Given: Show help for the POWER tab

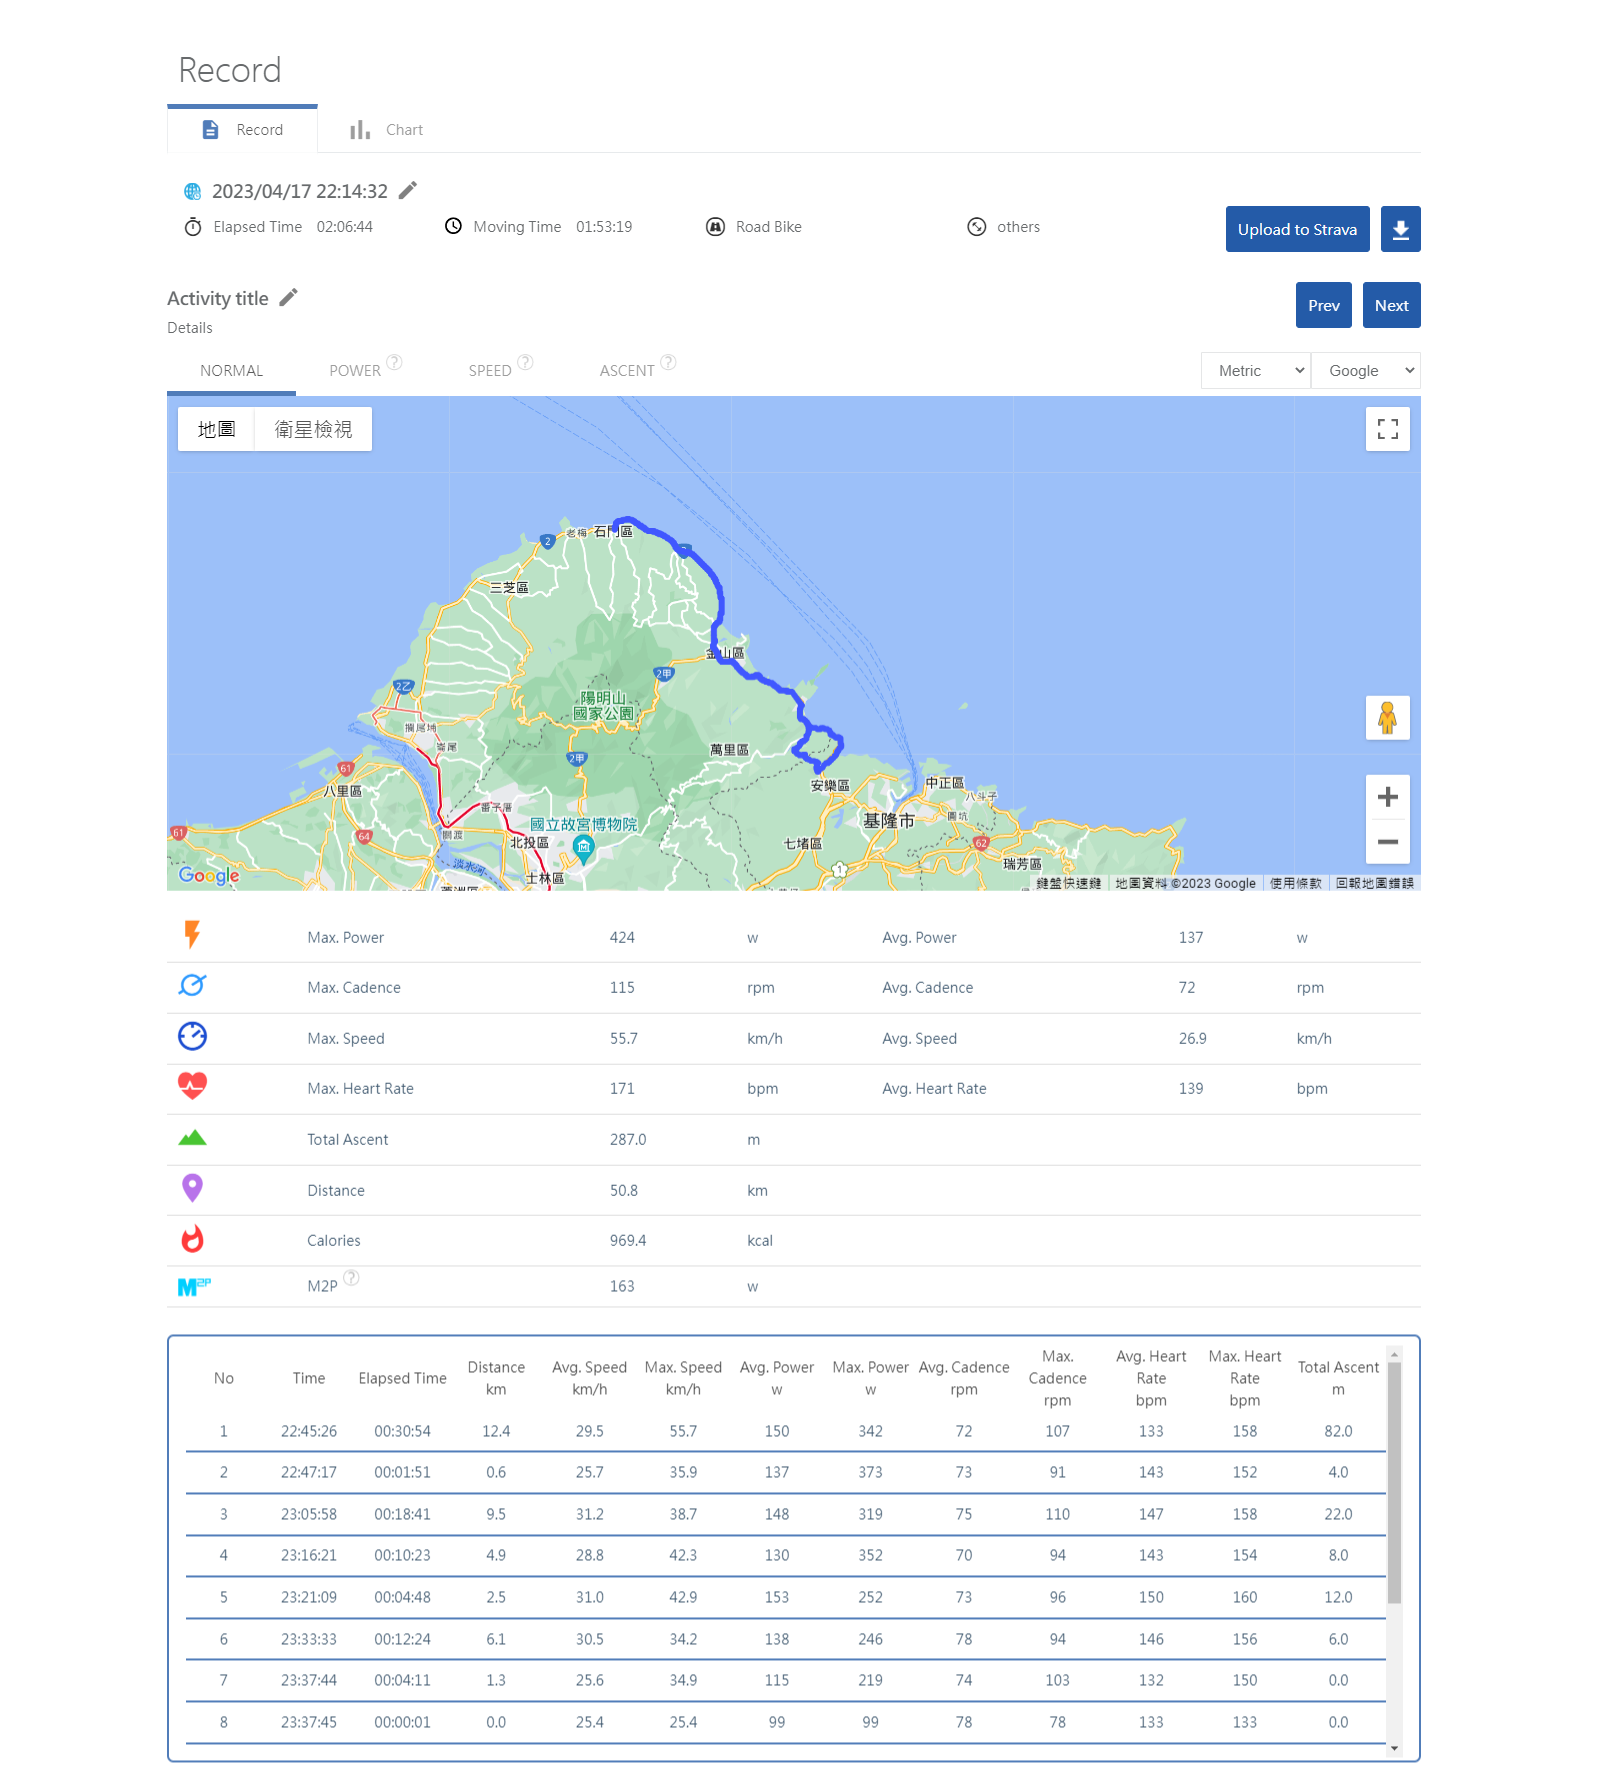Looking at the screenshot, I should (395, 362).
